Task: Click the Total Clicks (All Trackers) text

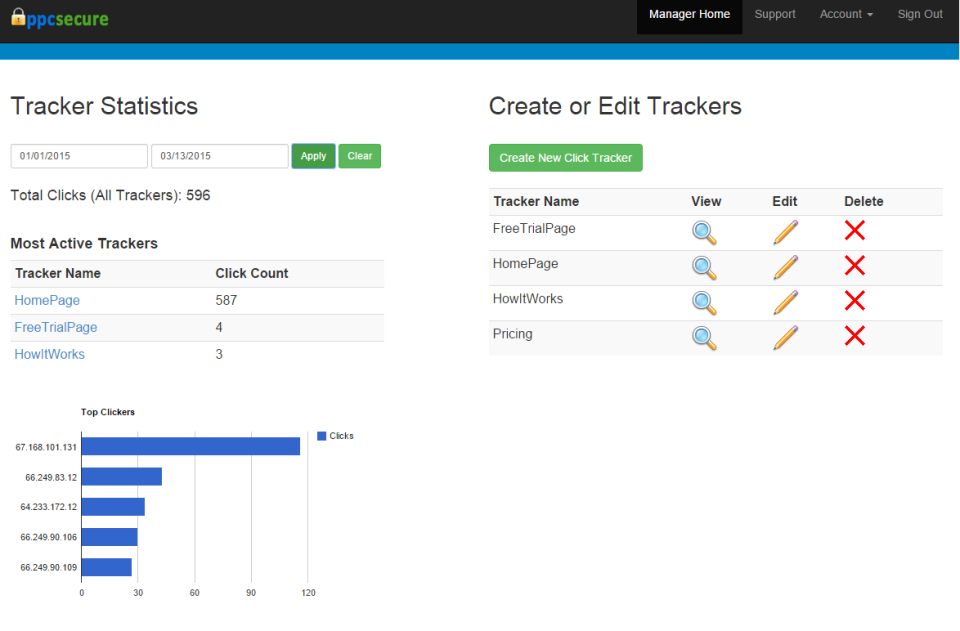Action: (110, 195)
